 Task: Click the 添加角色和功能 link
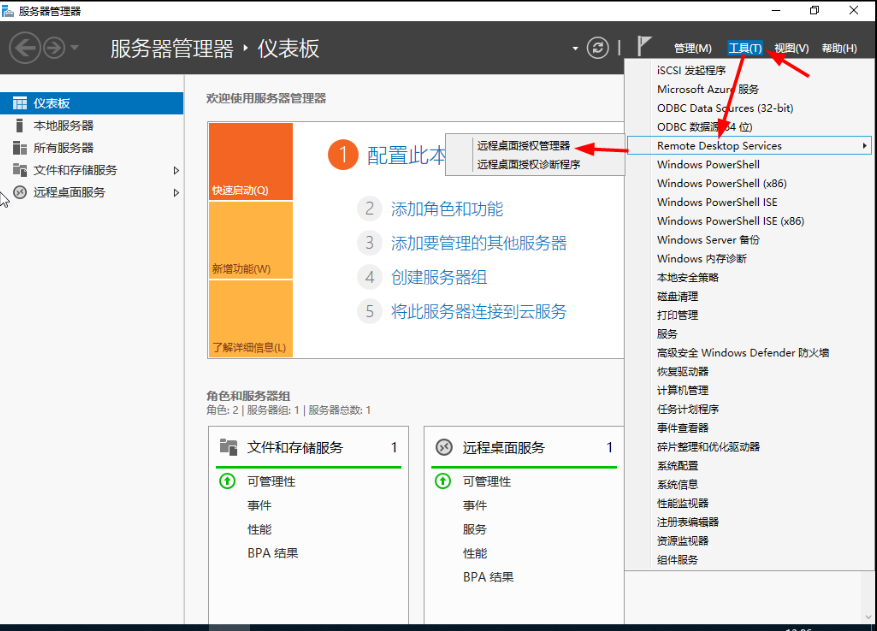pos(447,209)
